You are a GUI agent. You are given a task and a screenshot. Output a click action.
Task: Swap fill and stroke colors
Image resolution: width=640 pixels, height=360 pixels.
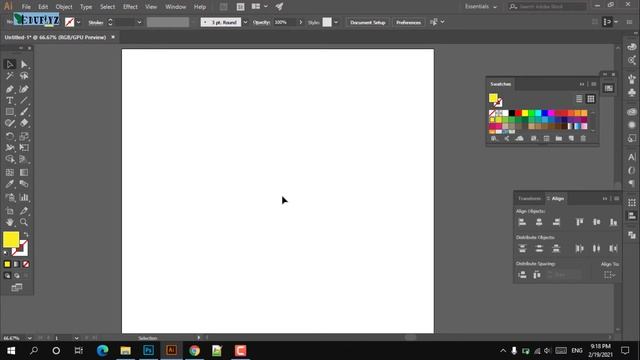point(26,235)
